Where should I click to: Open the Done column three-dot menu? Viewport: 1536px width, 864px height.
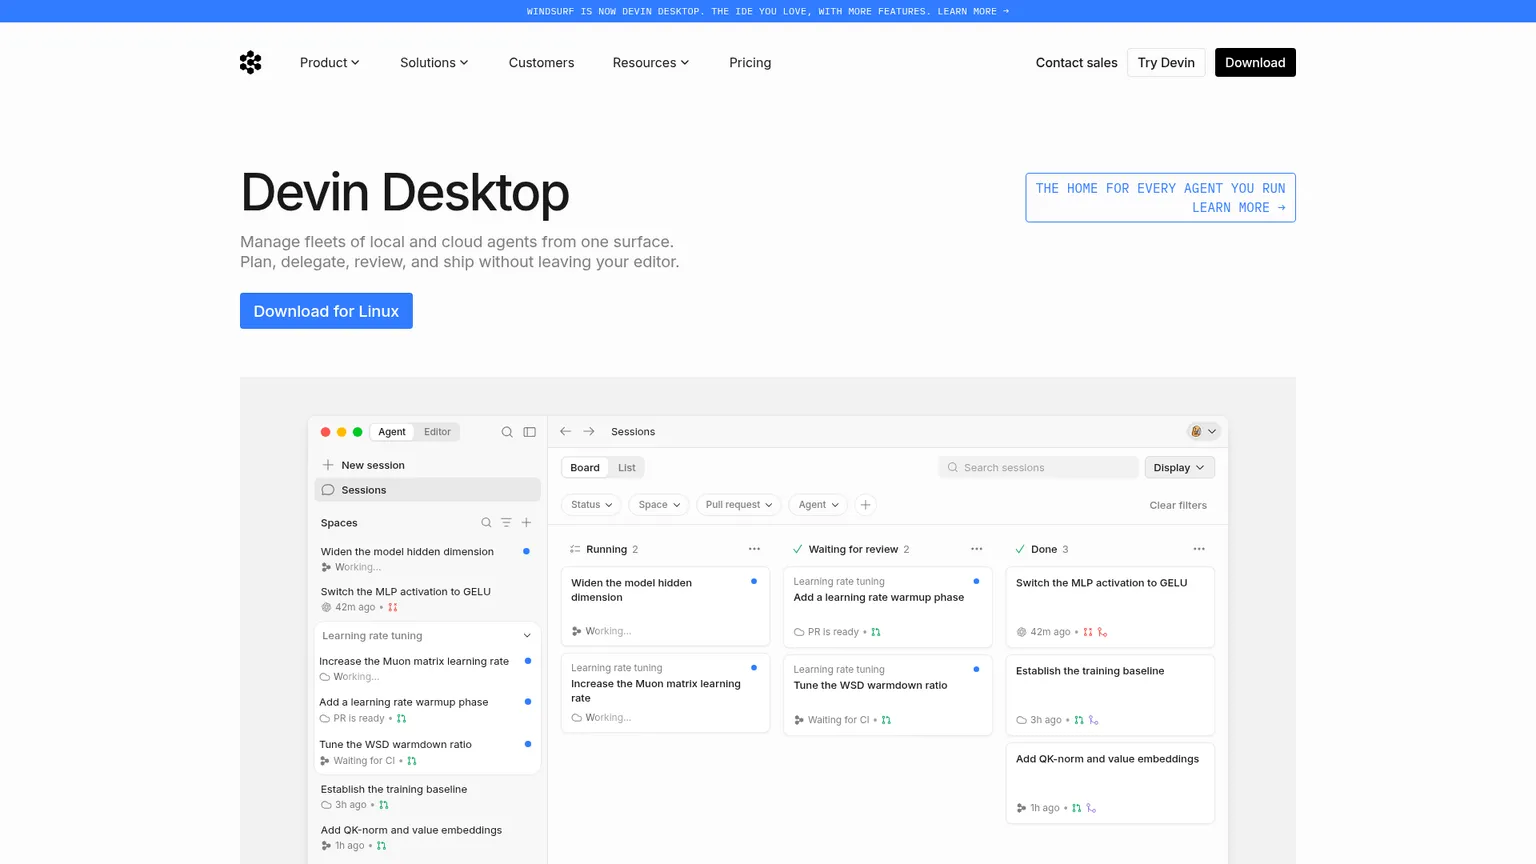[1199, 549]
